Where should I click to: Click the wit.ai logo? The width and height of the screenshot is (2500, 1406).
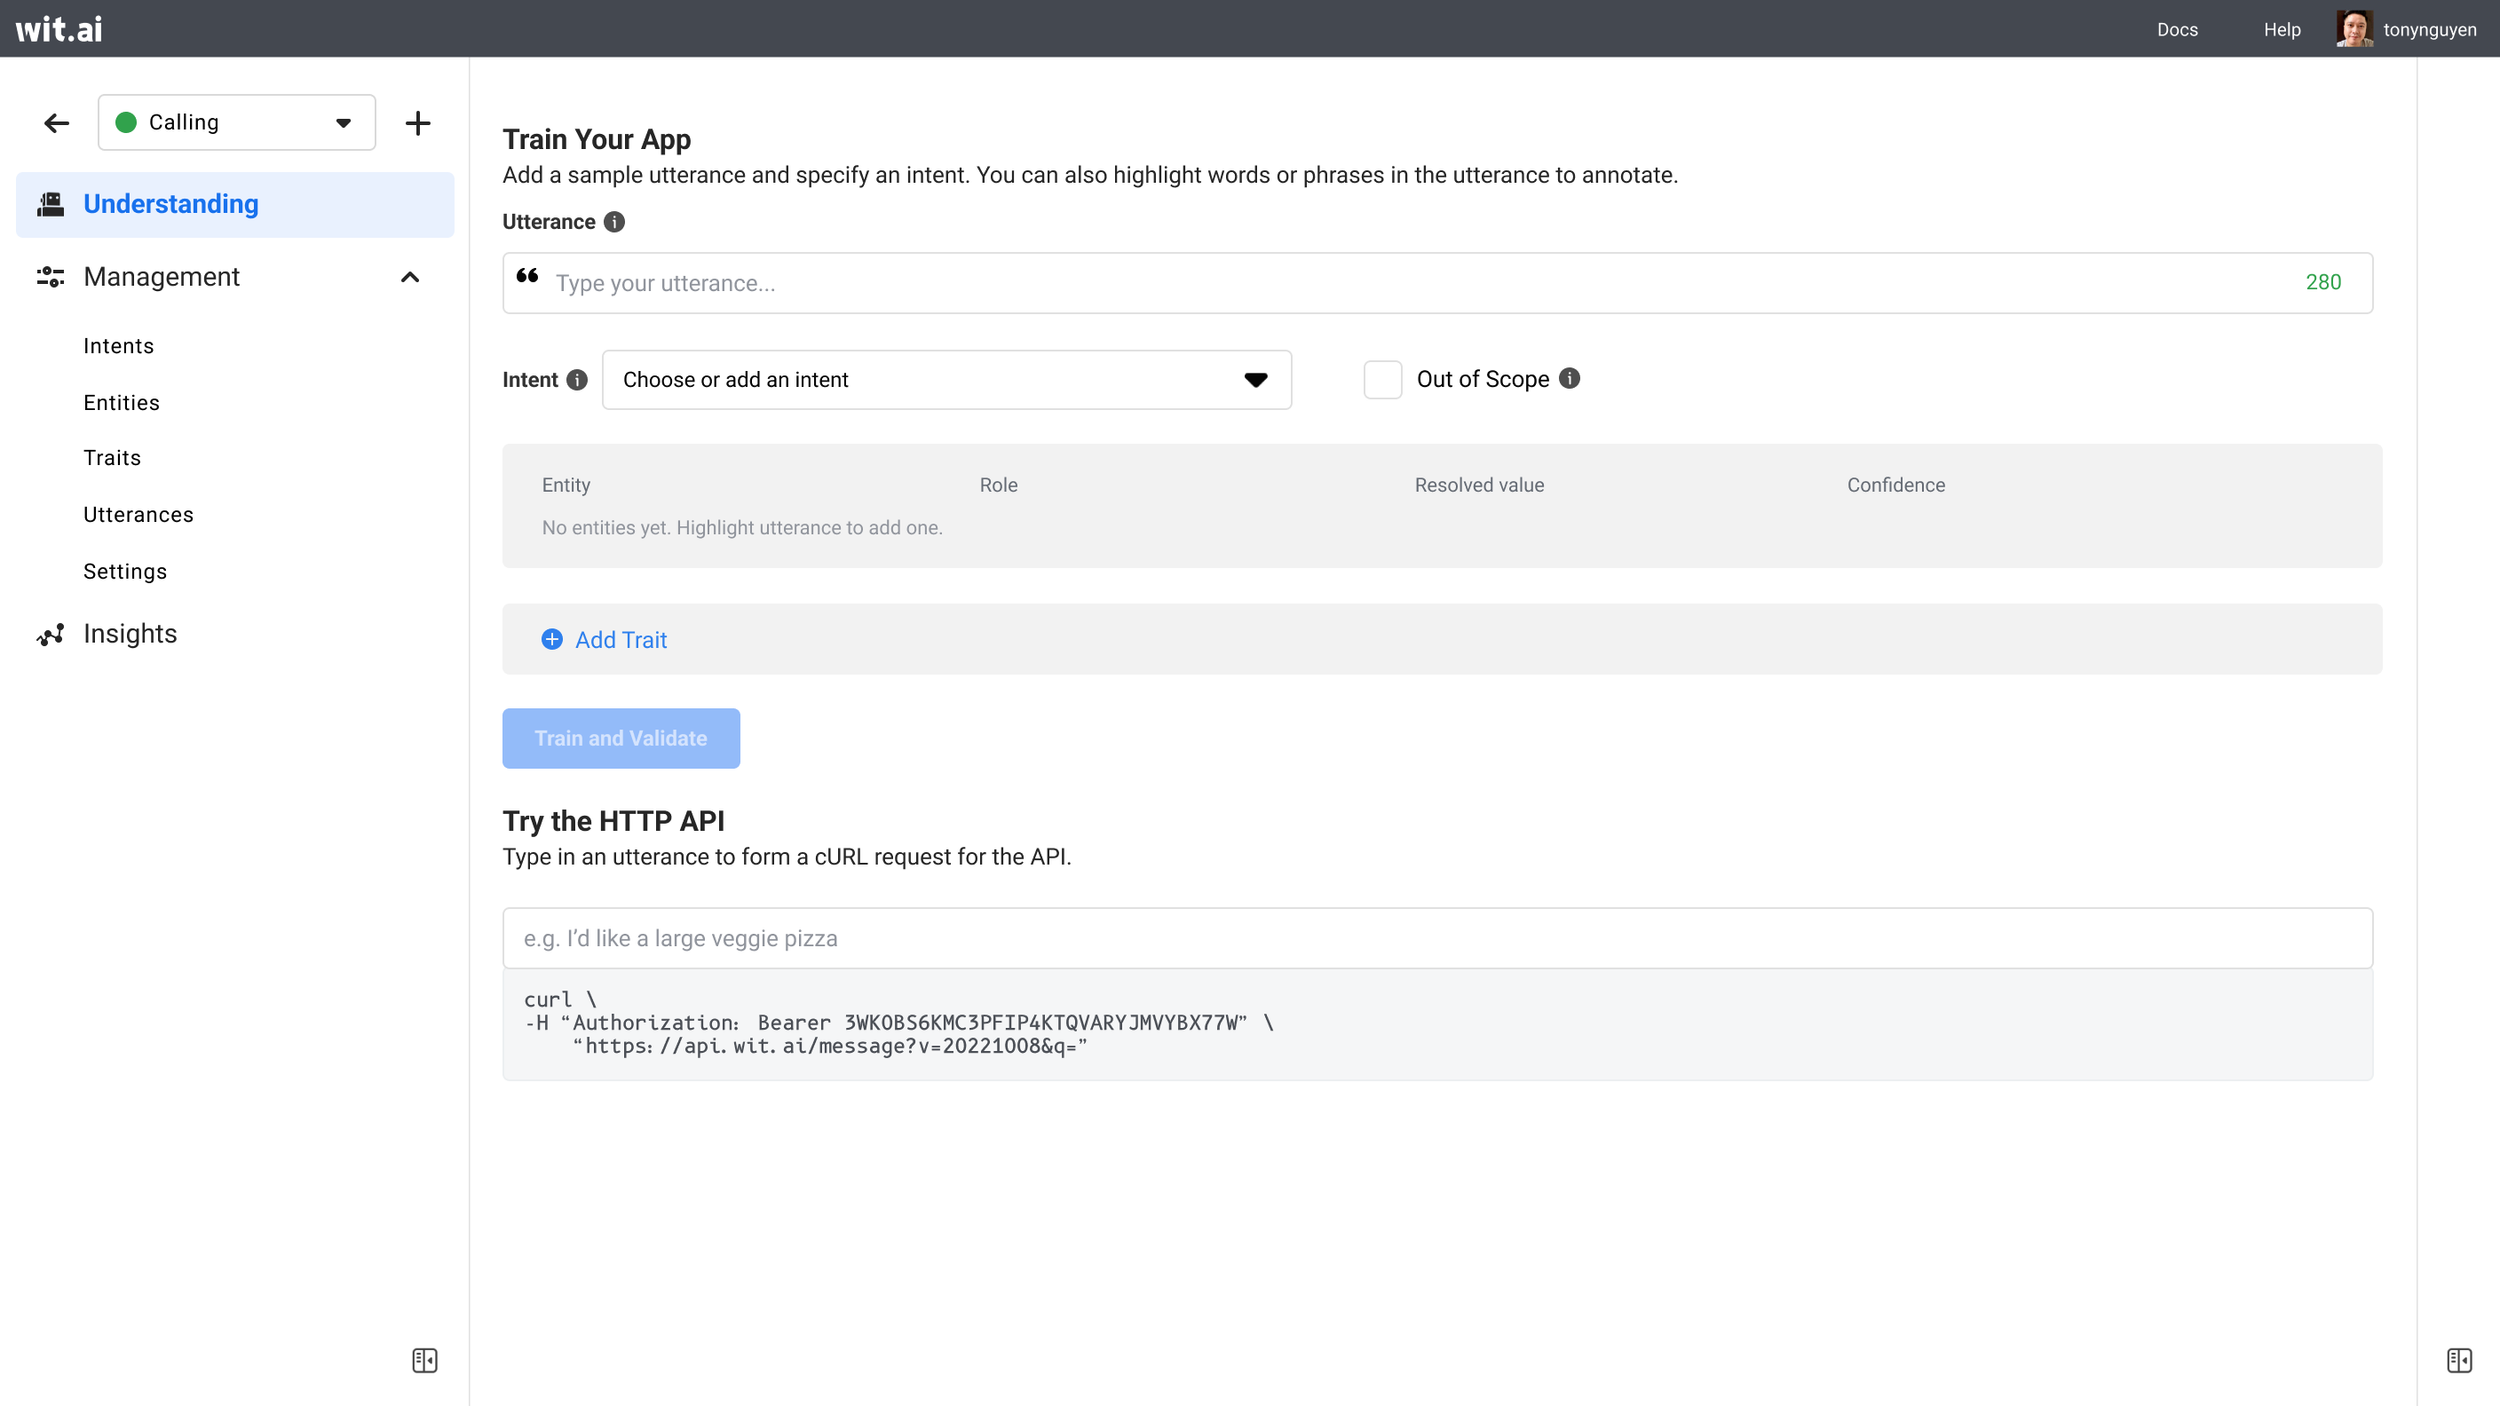[x=59, y=29]
